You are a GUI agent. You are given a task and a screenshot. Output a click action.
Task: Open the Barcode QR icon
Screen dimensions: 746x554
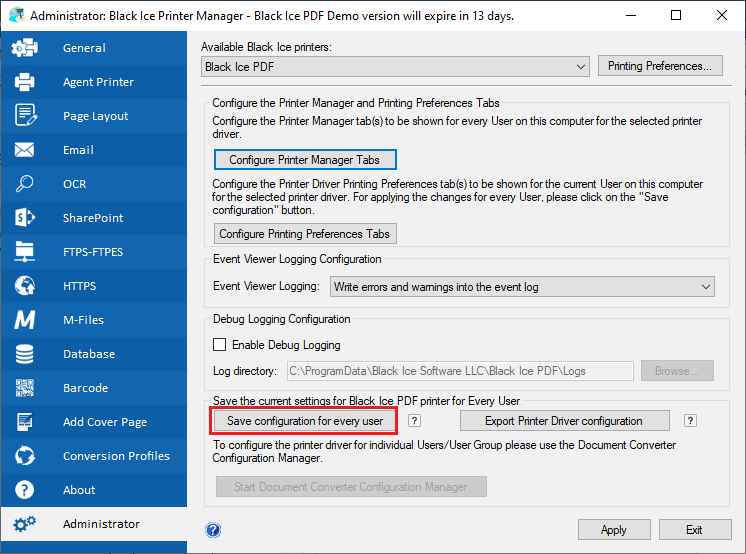click(x=25, y=388)
